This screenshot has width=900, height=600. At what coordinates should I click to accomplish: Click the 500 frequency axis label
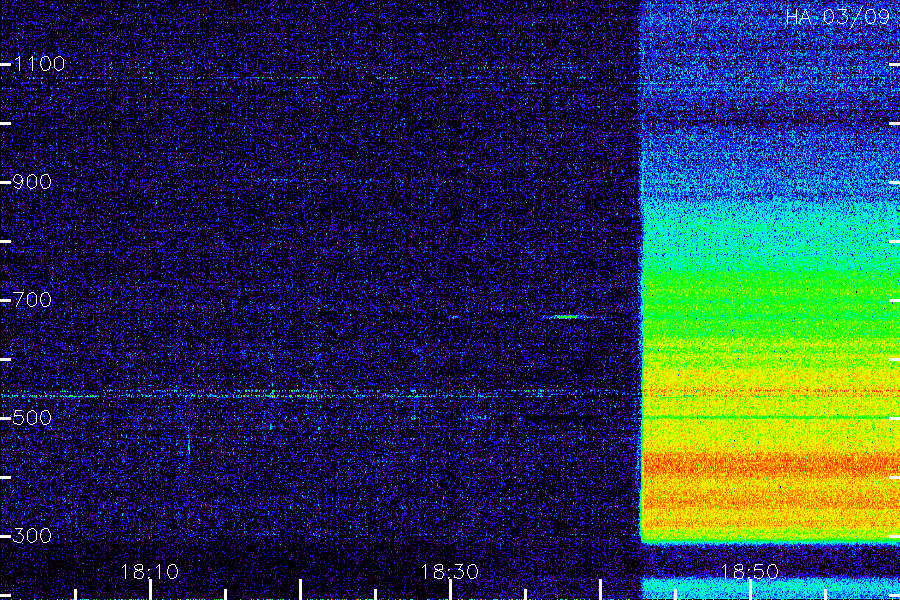(32, 417)
